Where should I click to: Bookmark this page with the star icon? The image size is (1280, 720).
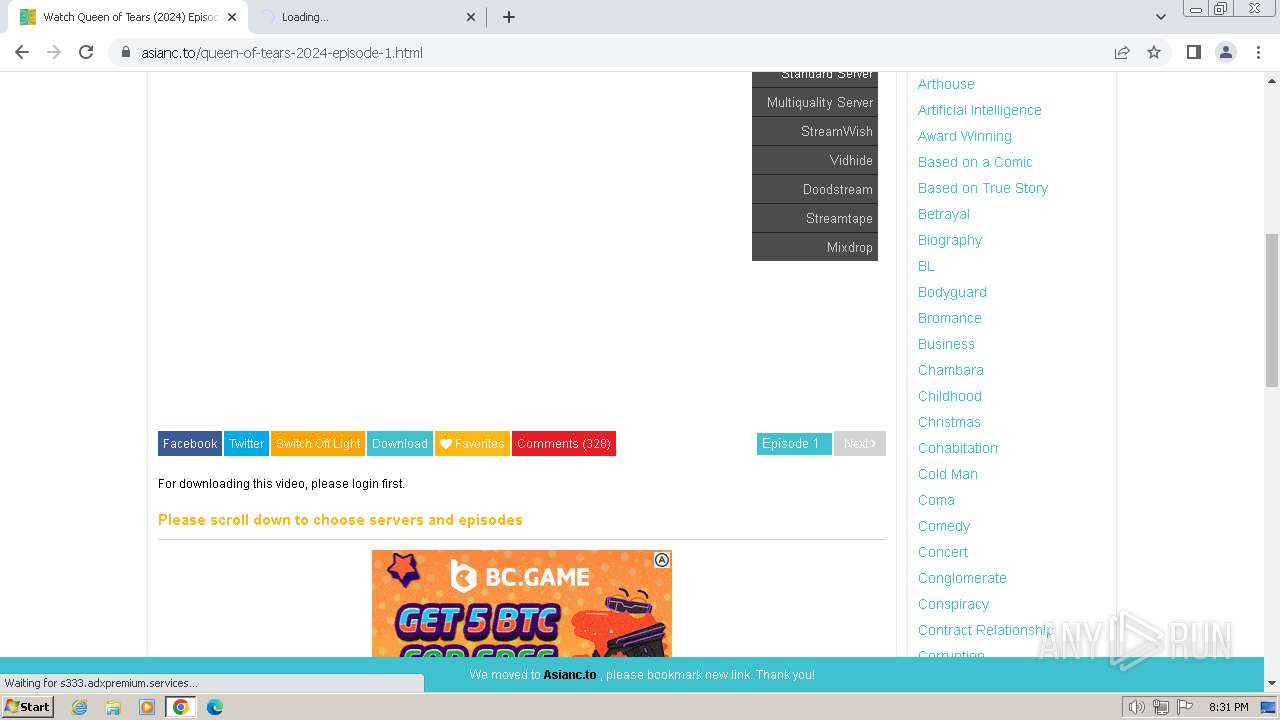[x=1154, y=52]
